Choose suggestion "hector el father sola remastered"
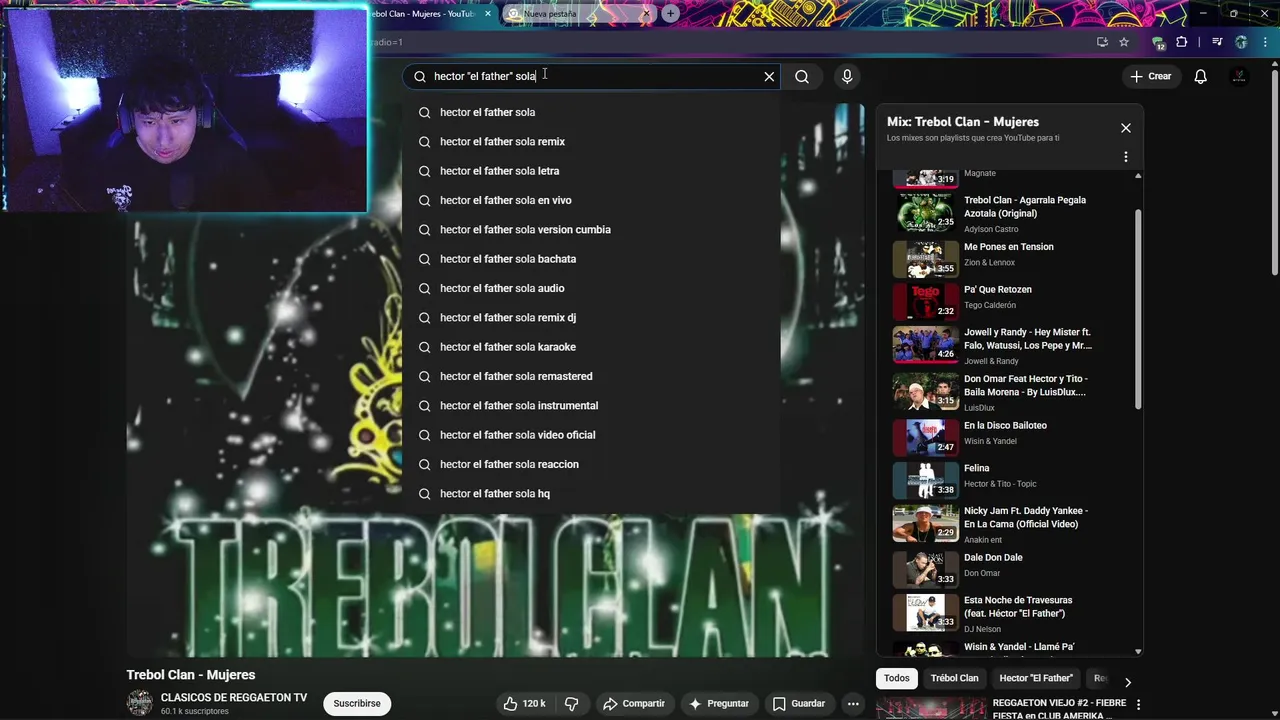This screenshot has width=1280, height=720. [x=591, y=376]
